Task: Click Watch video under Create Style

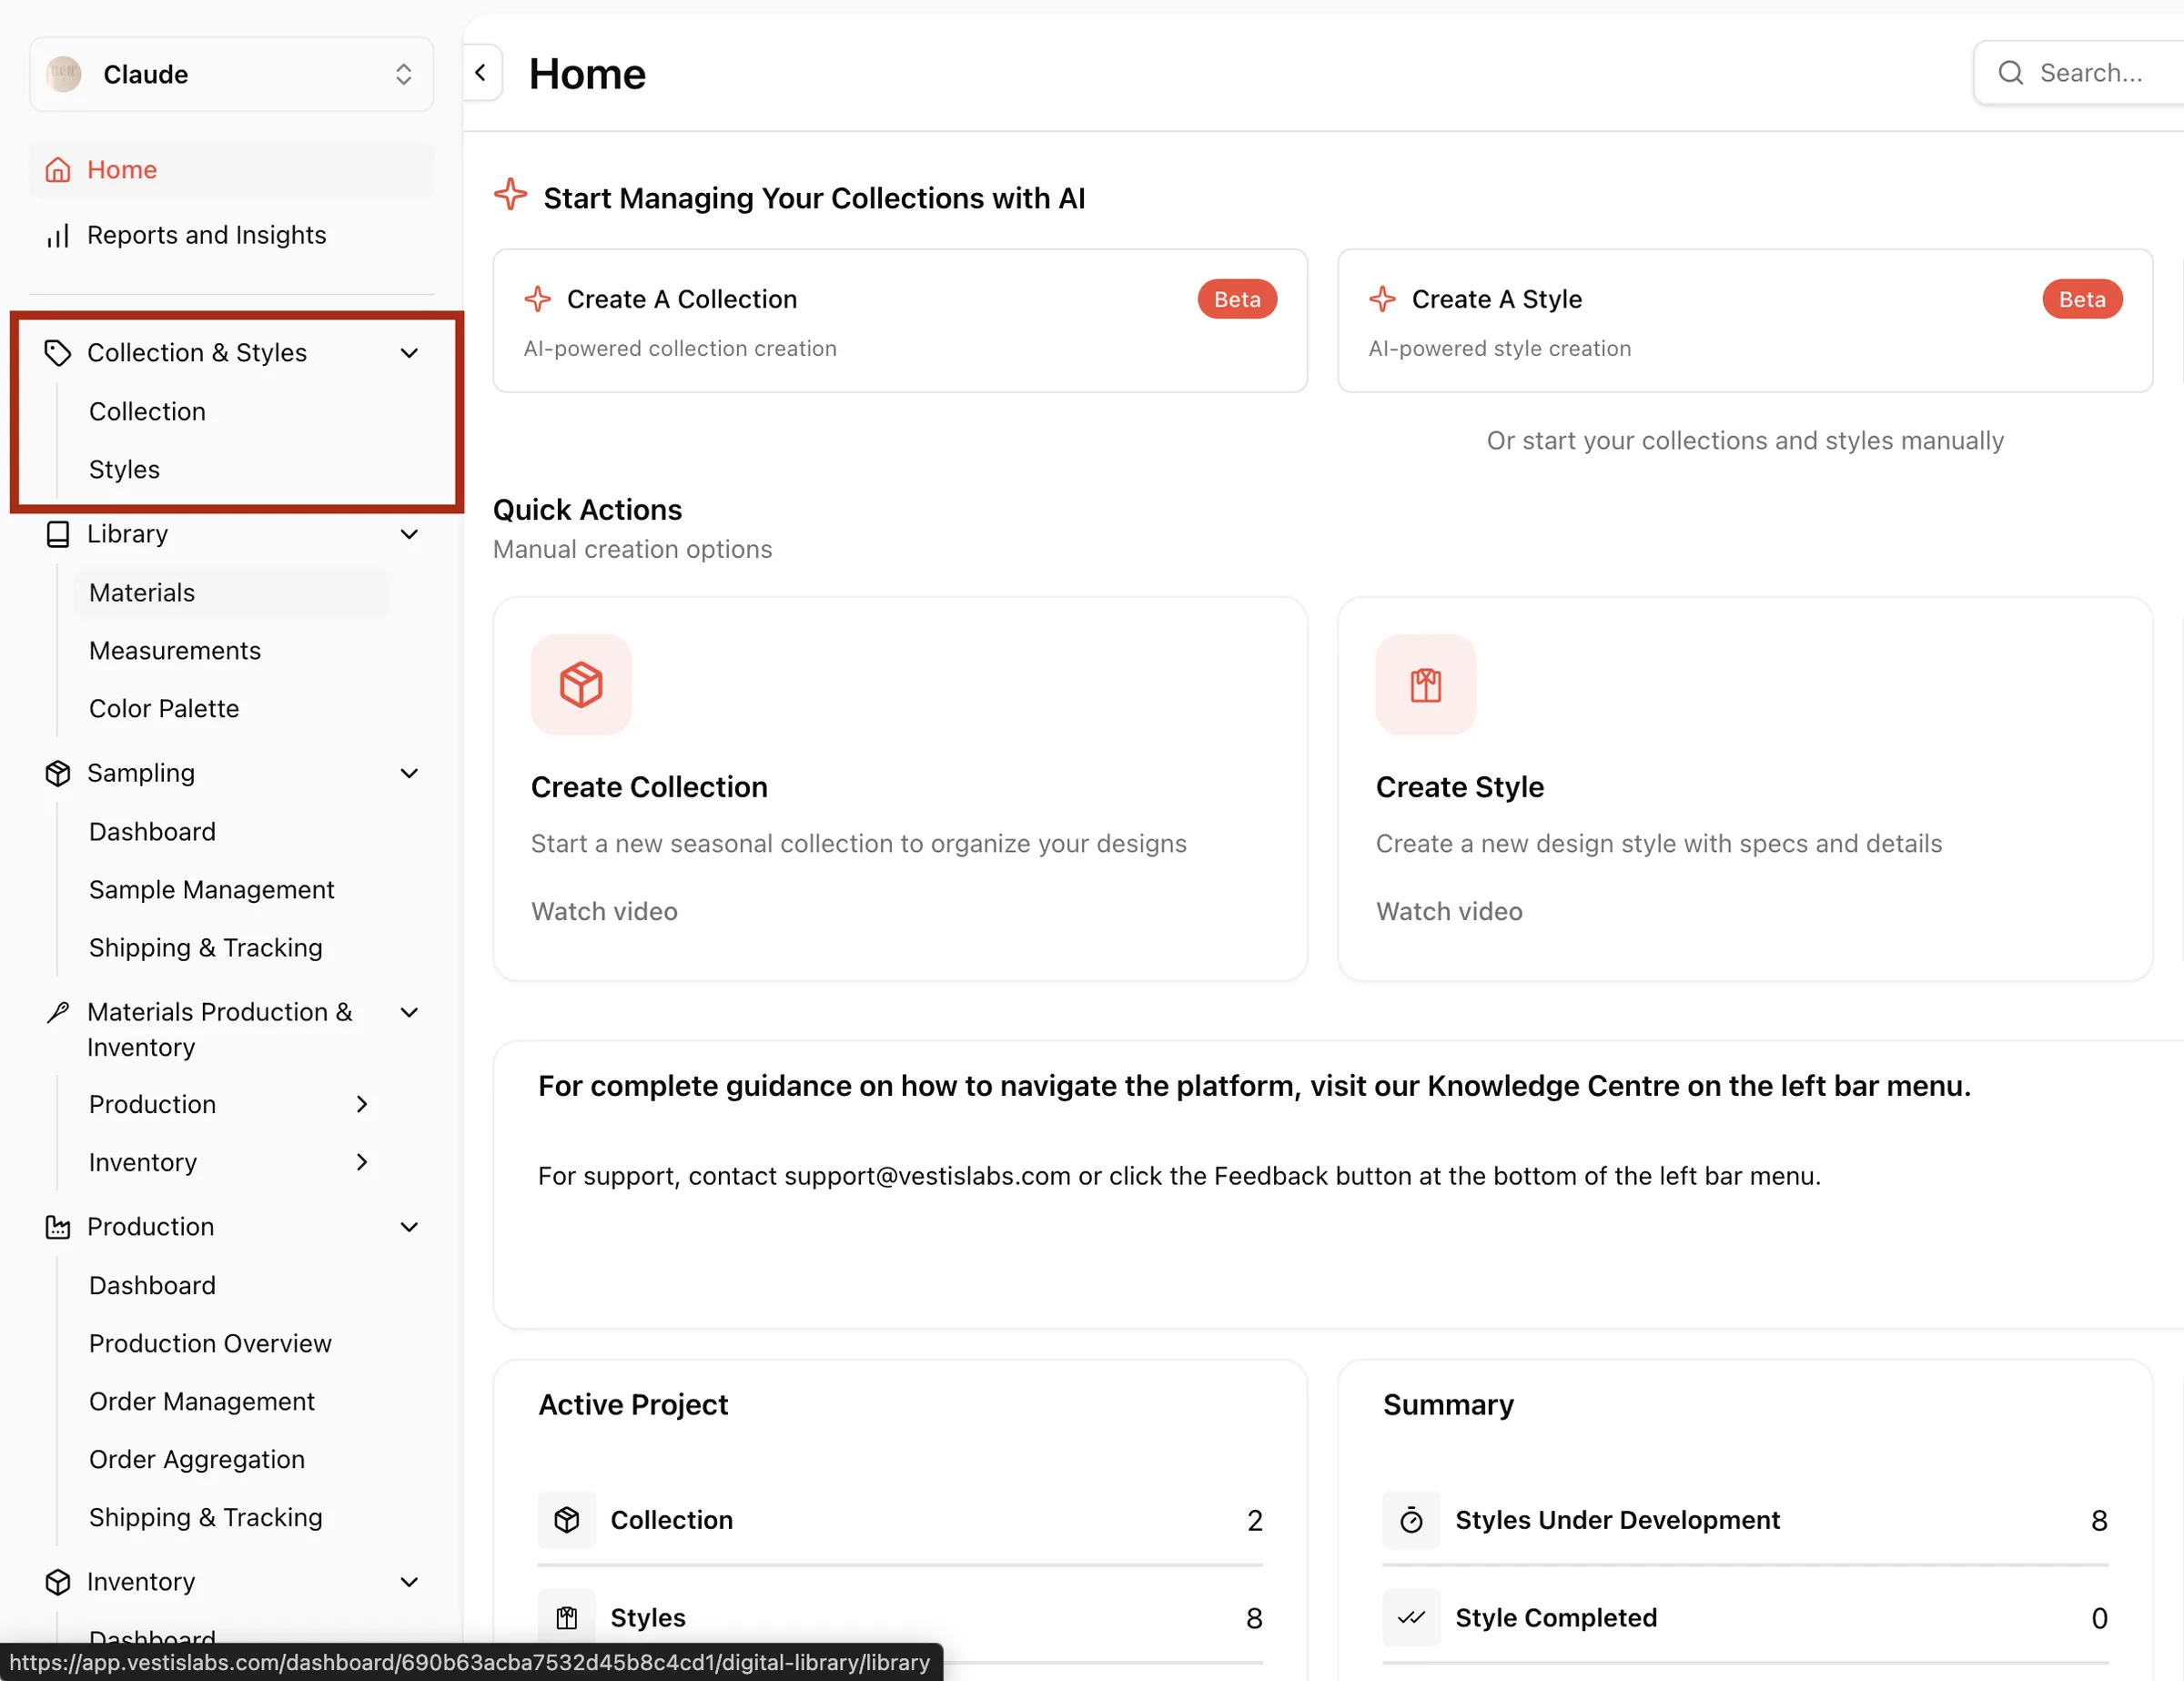Action: (x=1449, y=912)
